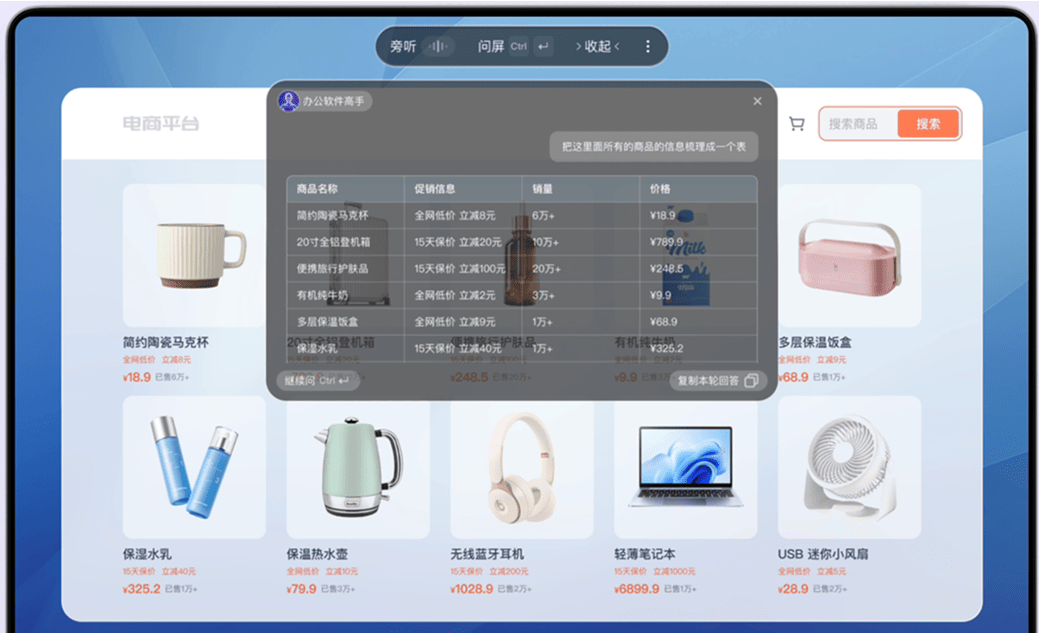This screenshot has height=633, width=1040.
Task: Open the laptop product image
Action: [686, 467]
